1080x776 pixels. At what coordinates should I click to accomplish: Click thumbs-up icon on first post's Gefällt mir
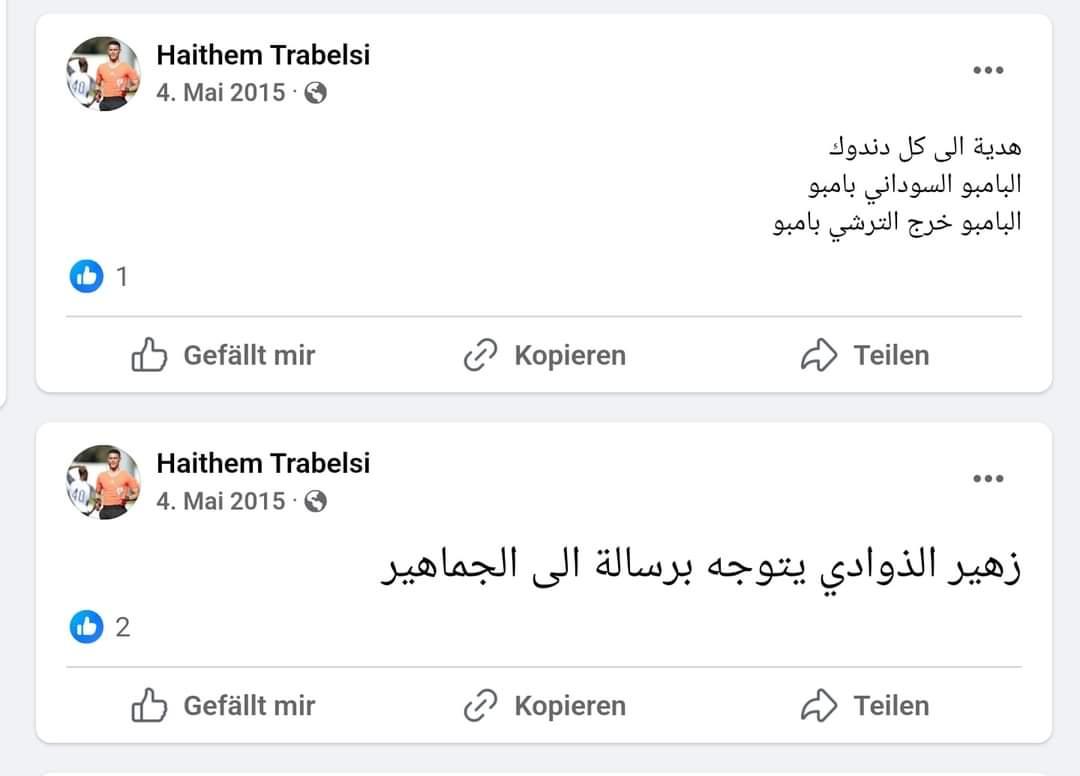pos(149,355)
